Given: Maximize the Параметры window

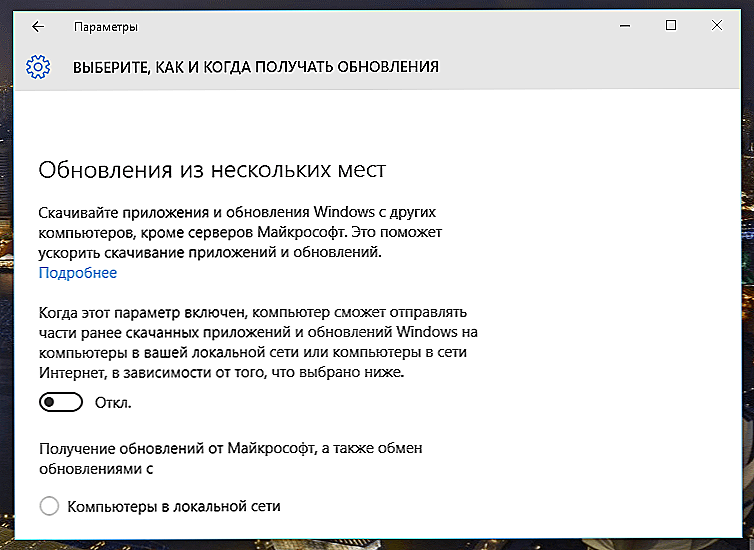Looking at the screenshot, I should pyautogui.click(x=671, y=25).
